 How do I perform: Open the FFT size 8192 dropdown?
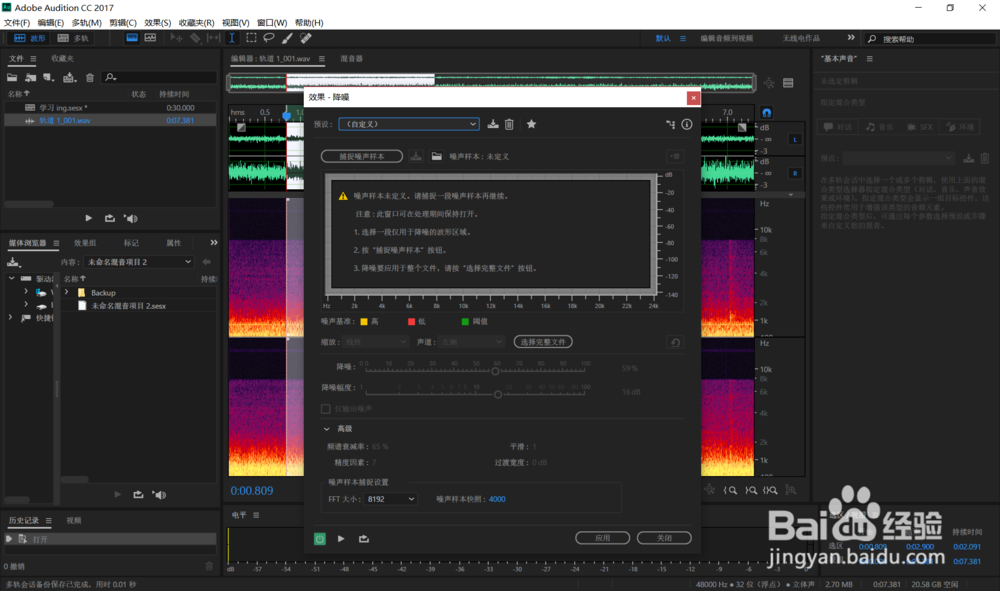point(391,499)
